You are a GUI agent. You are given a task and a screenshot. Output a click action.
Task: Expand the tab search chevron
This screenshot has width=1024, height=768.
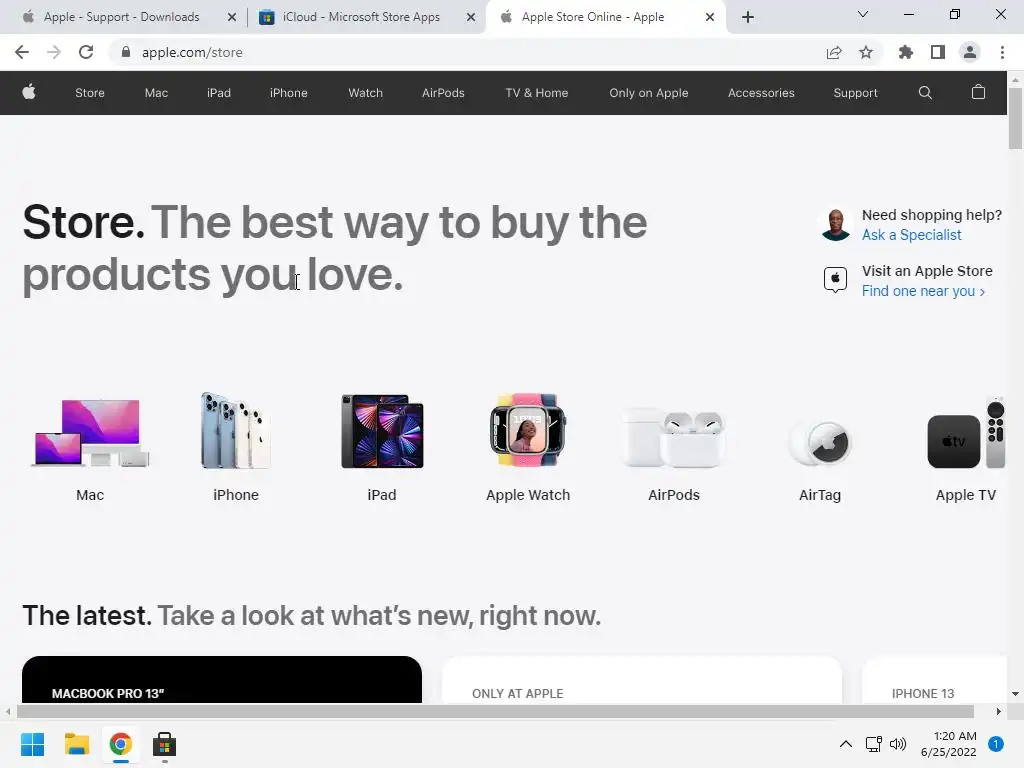(862, 14)
